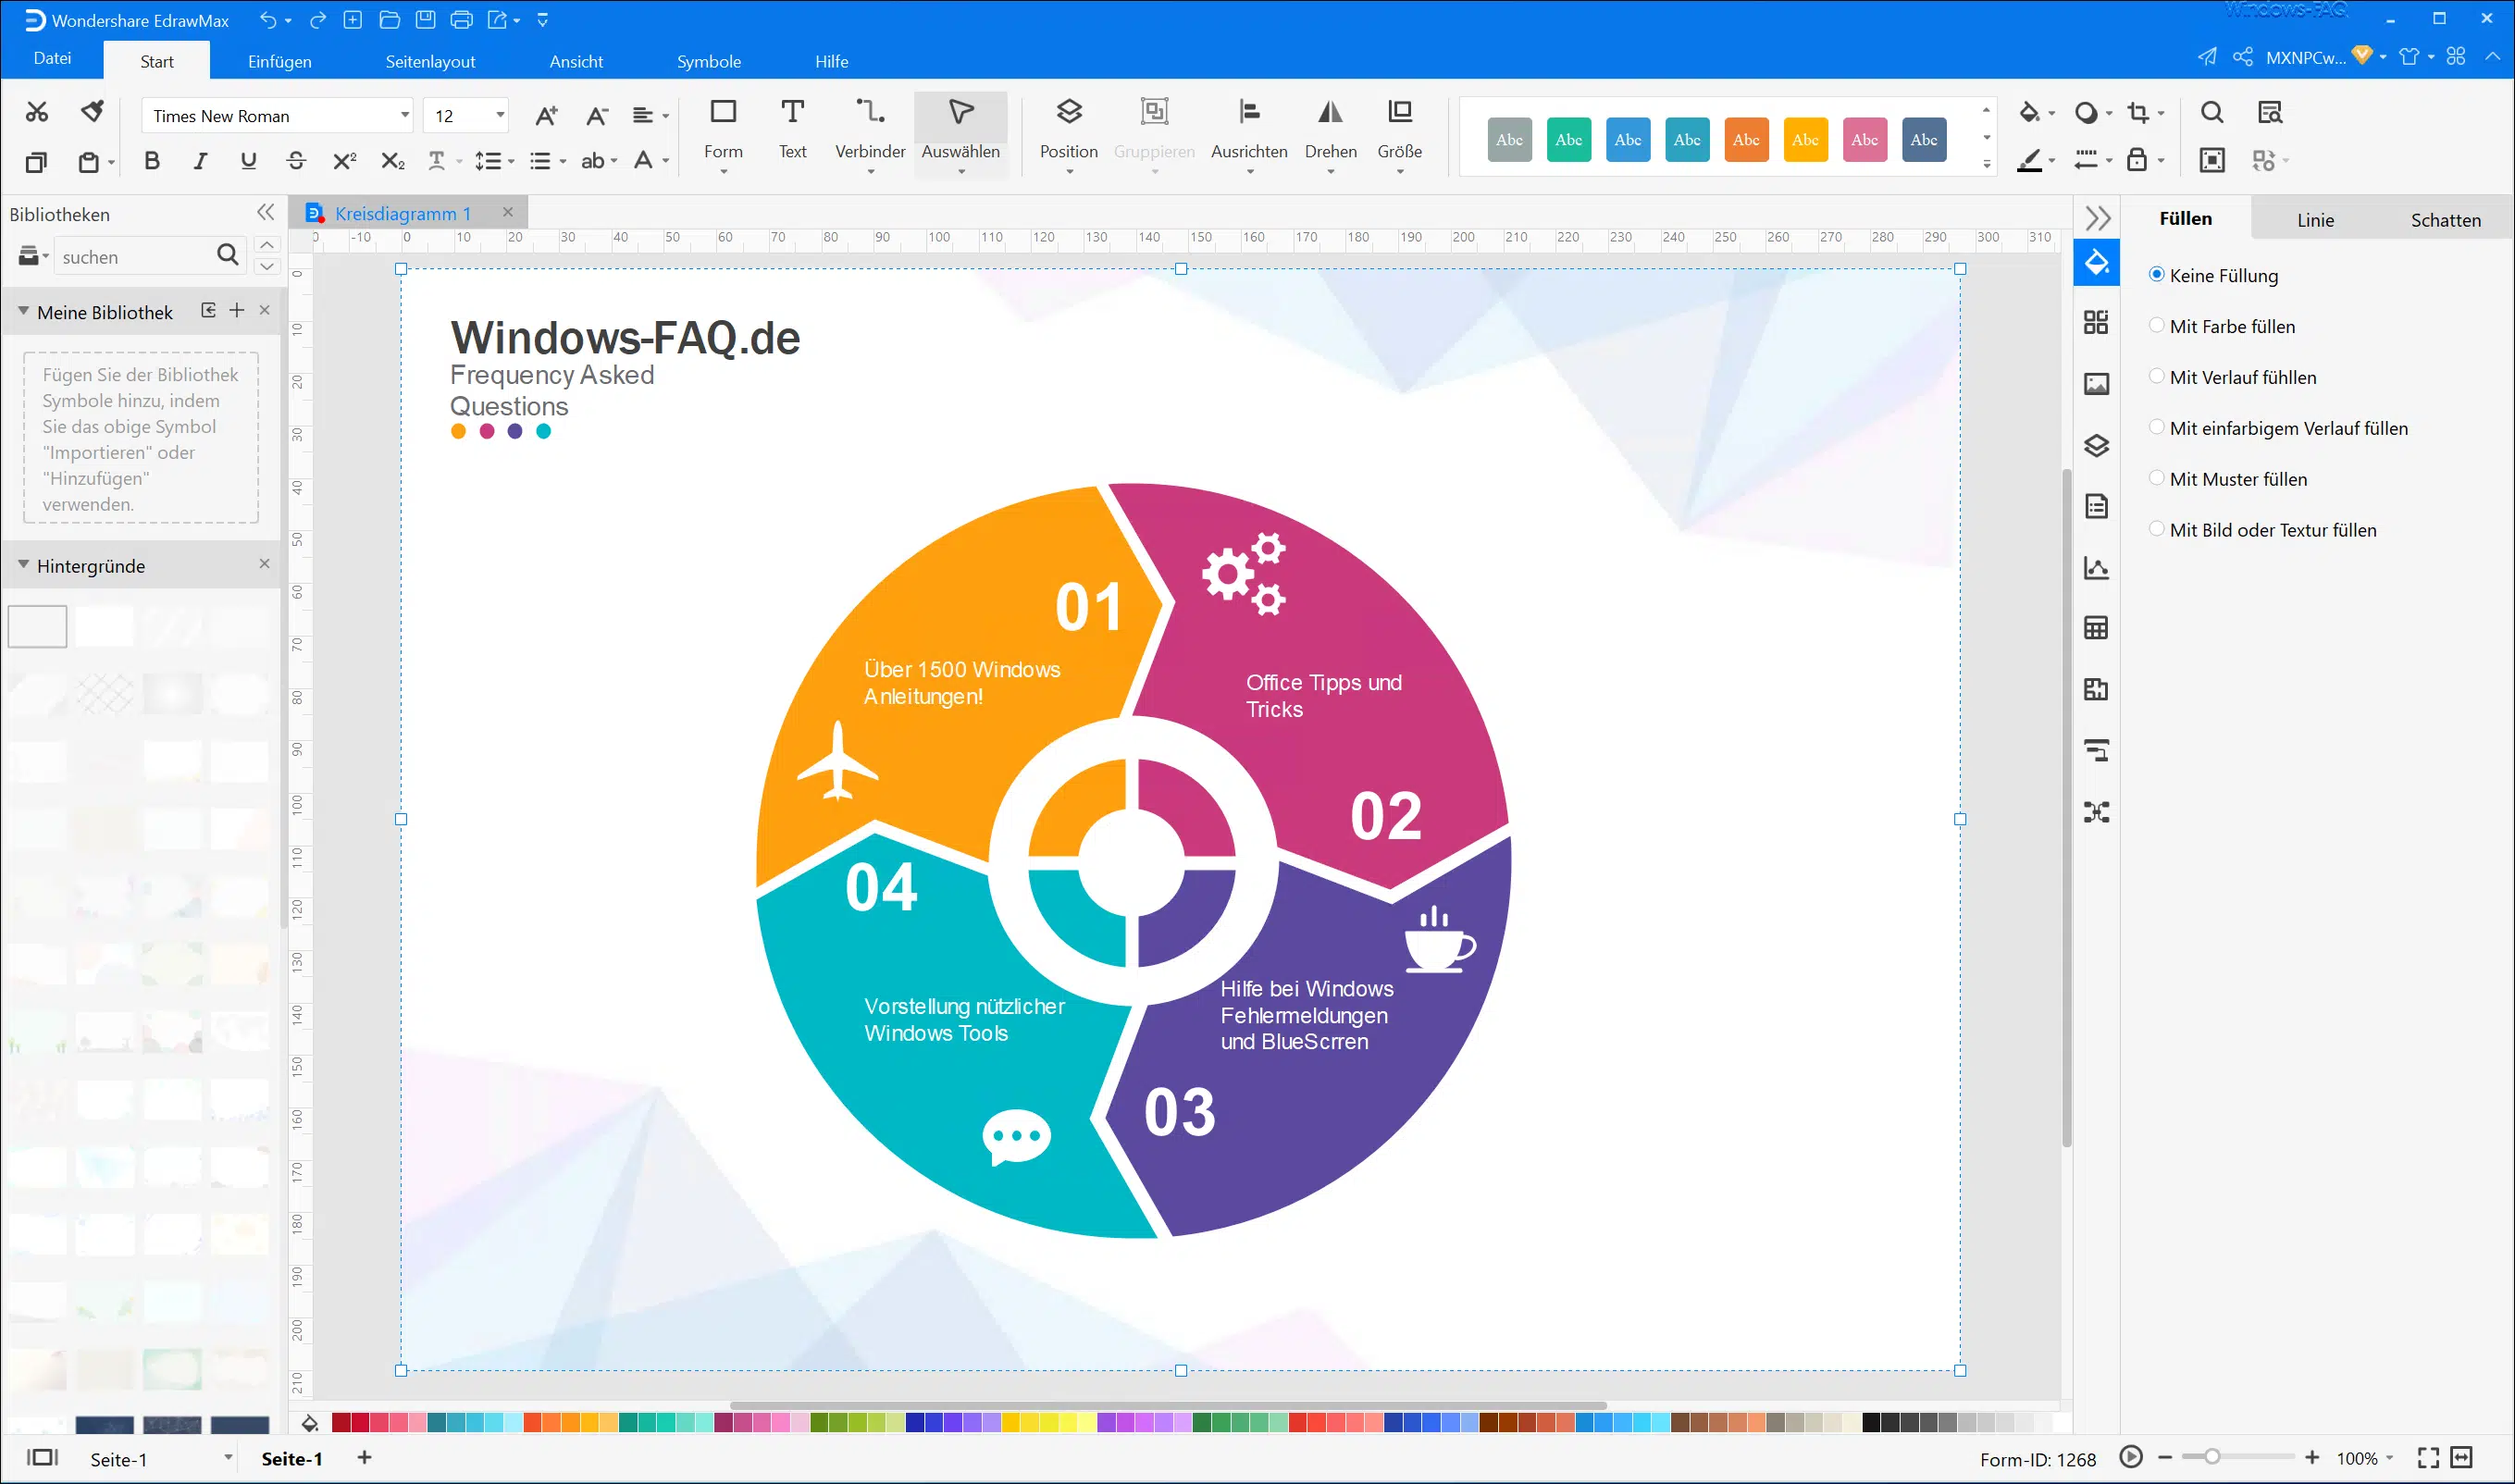
Task: Select 'Mit Farbe füllen' radio option
Action: point(2157,326)
